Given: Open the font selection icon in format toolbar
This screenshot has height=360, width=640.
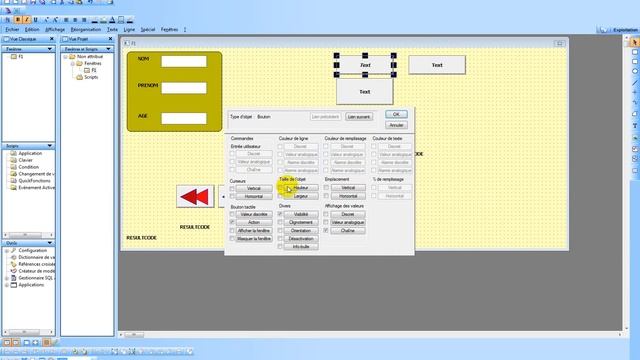Looking at the screenshot, I should 7,20.
